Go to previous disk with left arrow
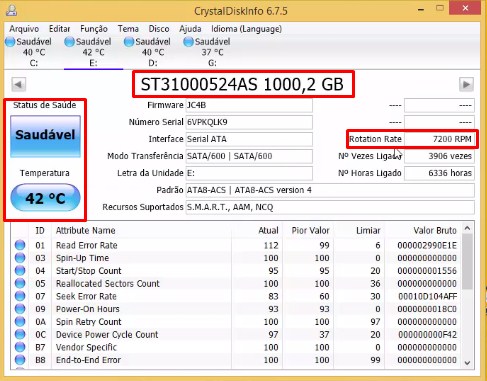This screenshot has height=381, width=487. click(19, 84)
